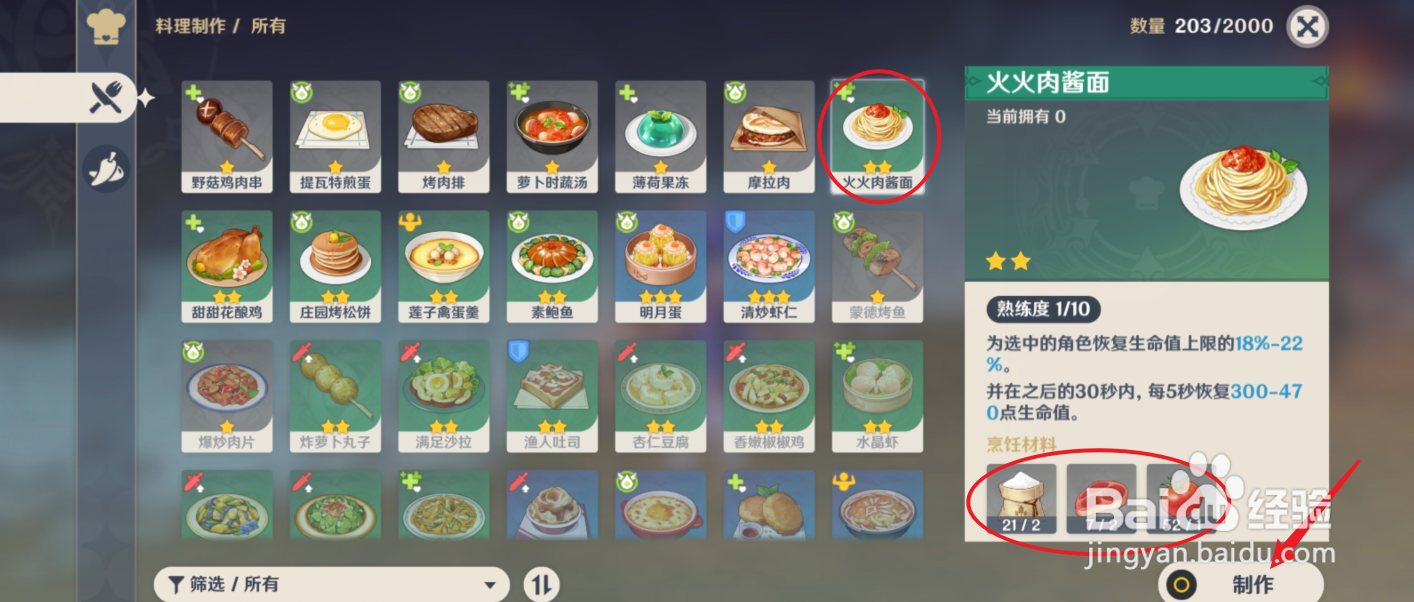
Task: Toggle the sort order arrows button
Action: click(x=541, y=584)
